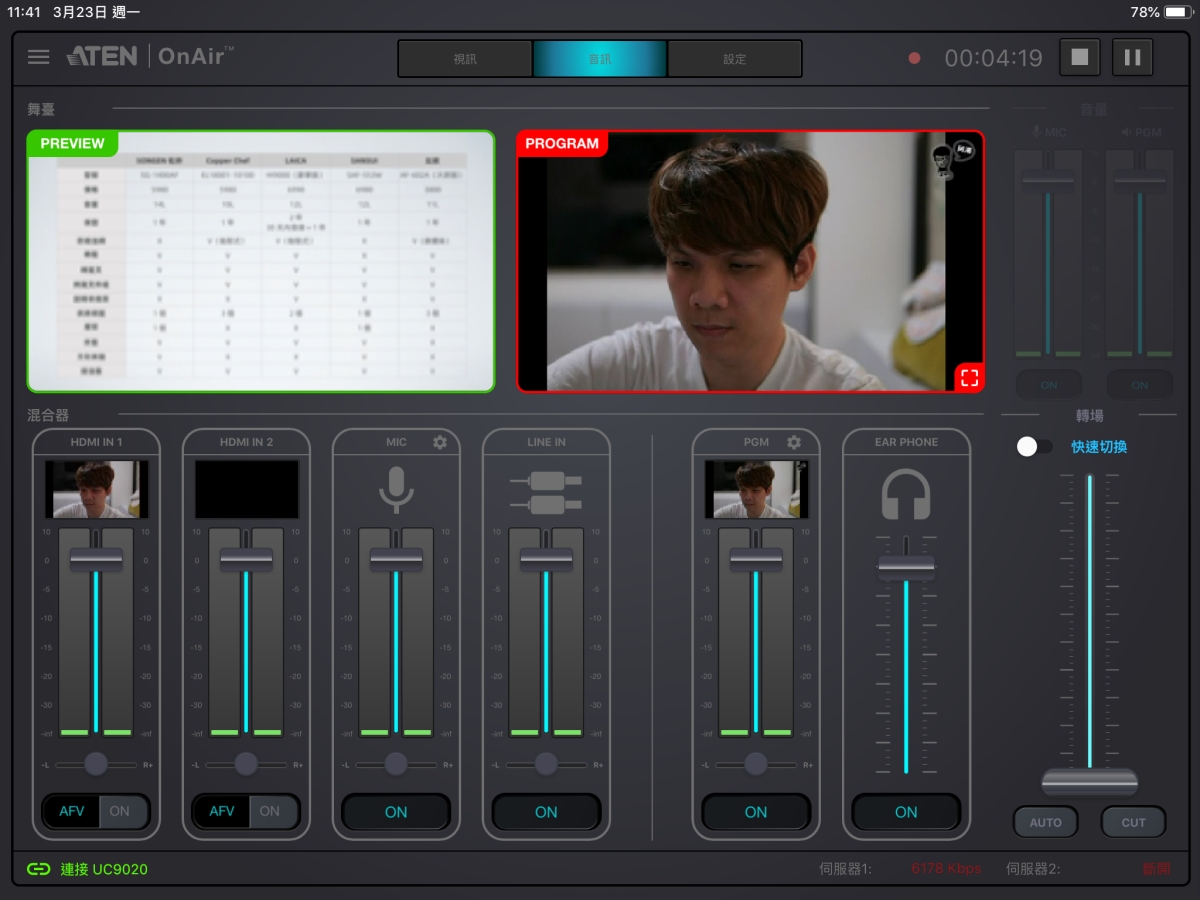Mute the MIC channel ON button
1200x900 pixels.
pyautogui.click(x=396, y=812)
